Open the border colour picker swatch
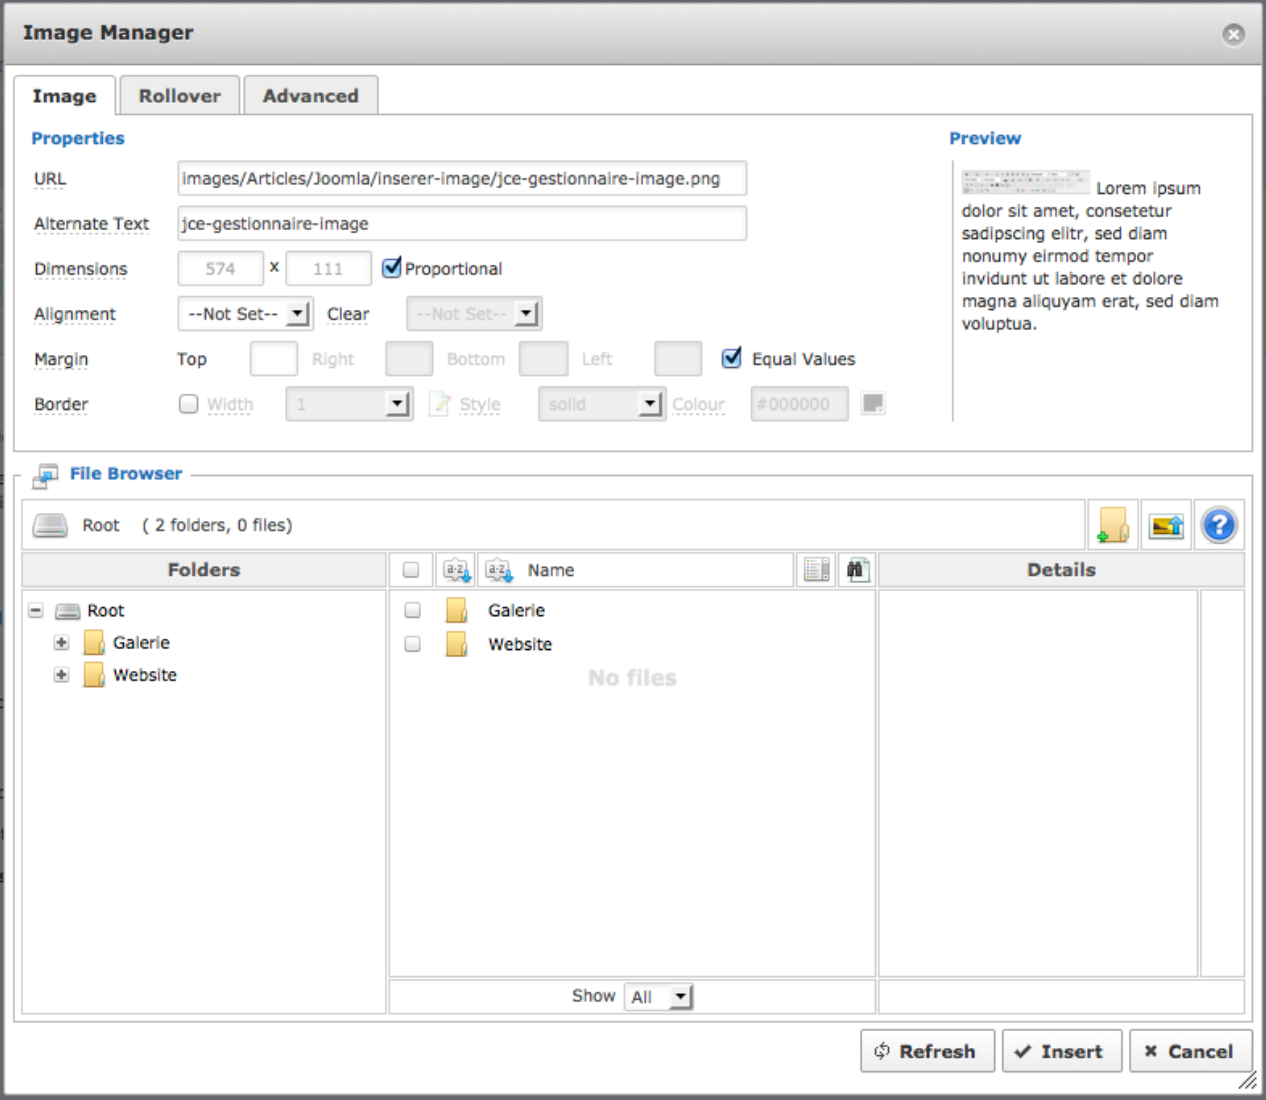The width and height of the screenshot is (1266, 1100). 873,403
